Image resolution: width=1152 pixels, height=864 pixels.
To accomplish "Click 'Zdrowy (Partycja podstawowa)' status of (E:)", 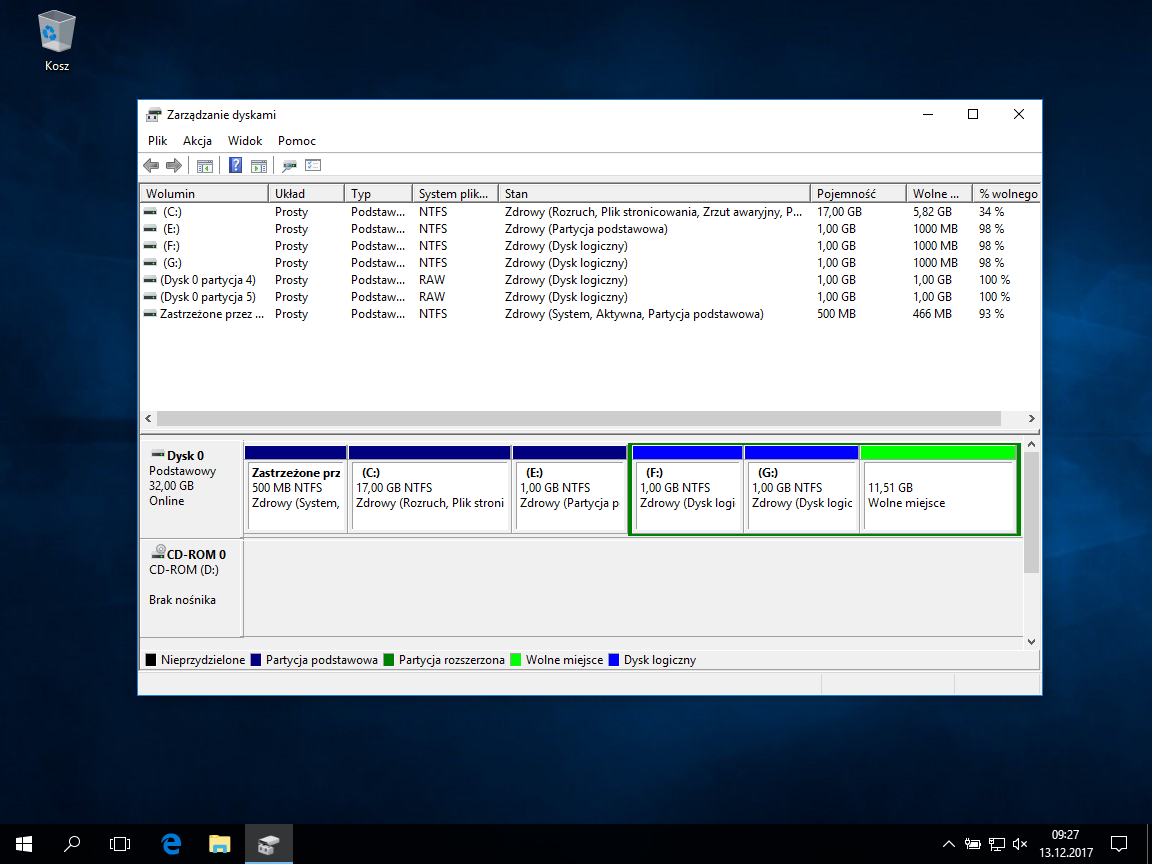I will pos(586,228).
